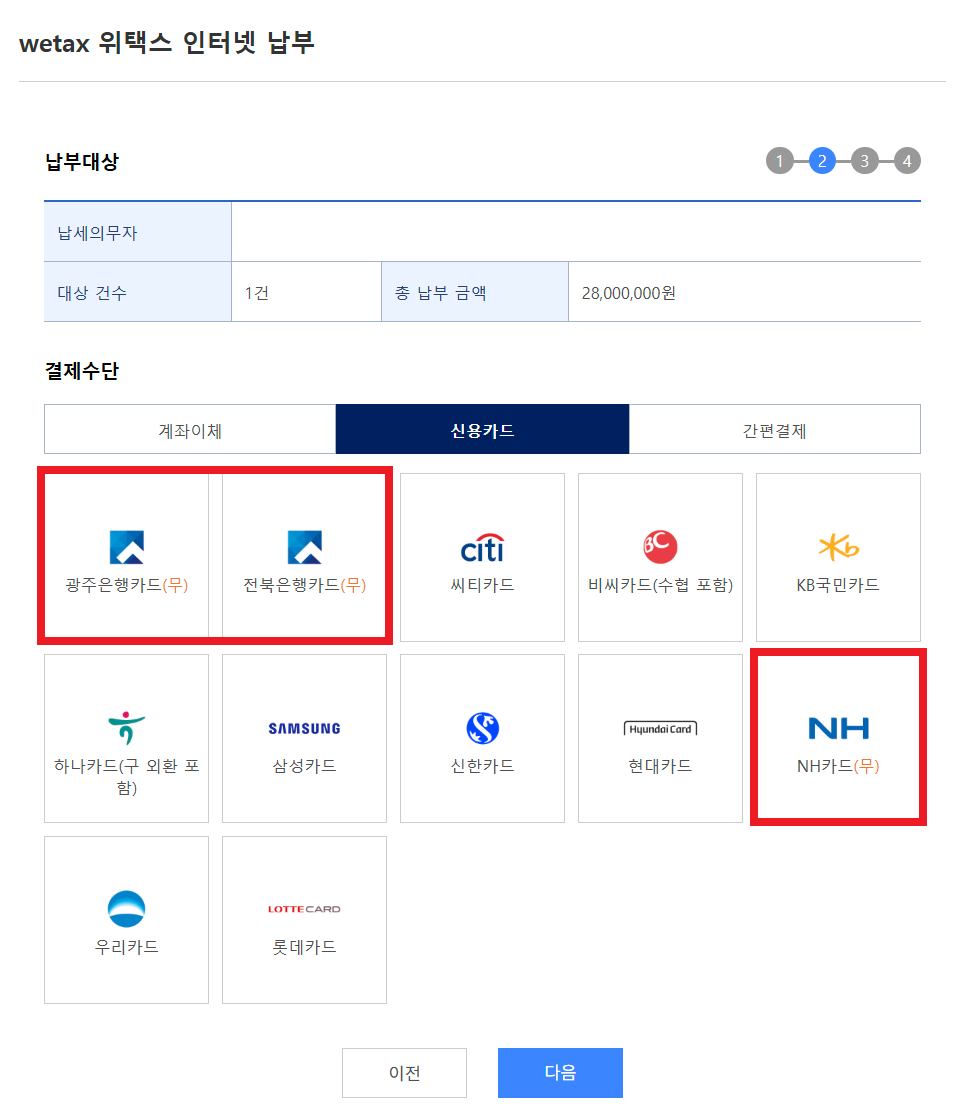
Task: Go back with the 이전 button
Action: [x=404, y=1073]
